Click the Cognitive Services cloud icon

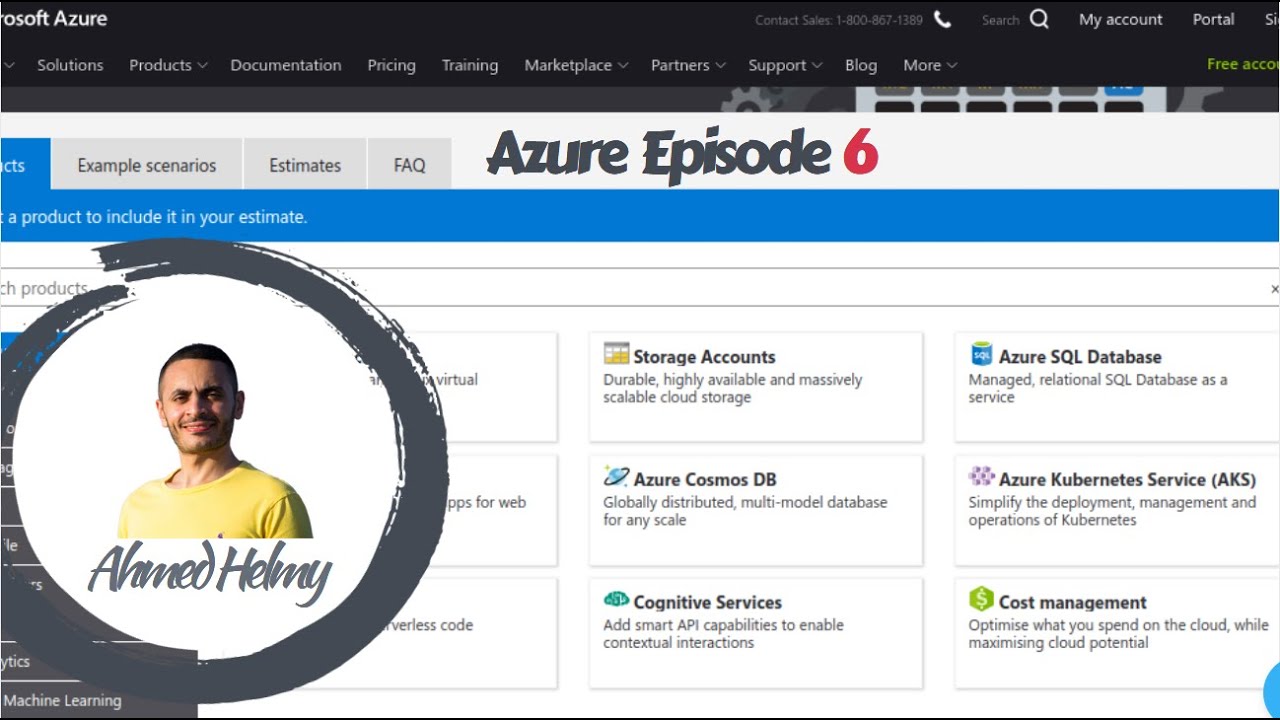click(x=616, y=599)
